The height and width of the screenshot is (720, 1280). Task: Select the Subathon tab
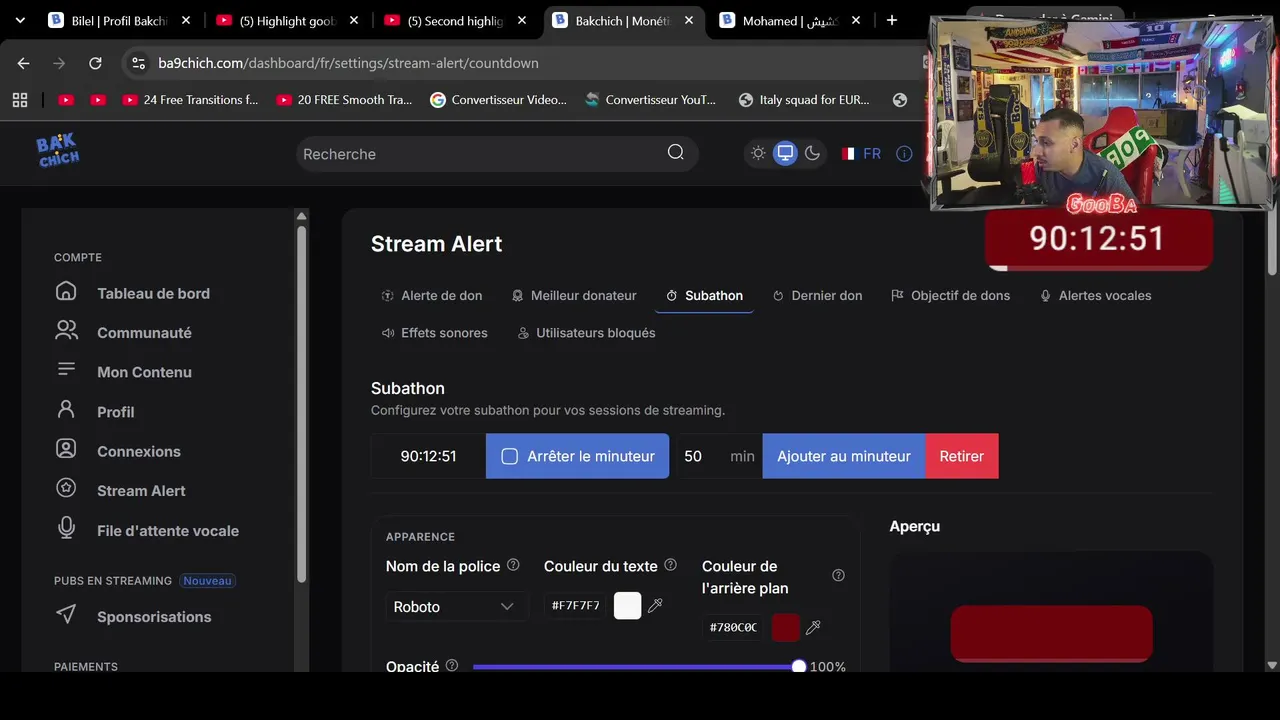[x=705, y=296]
